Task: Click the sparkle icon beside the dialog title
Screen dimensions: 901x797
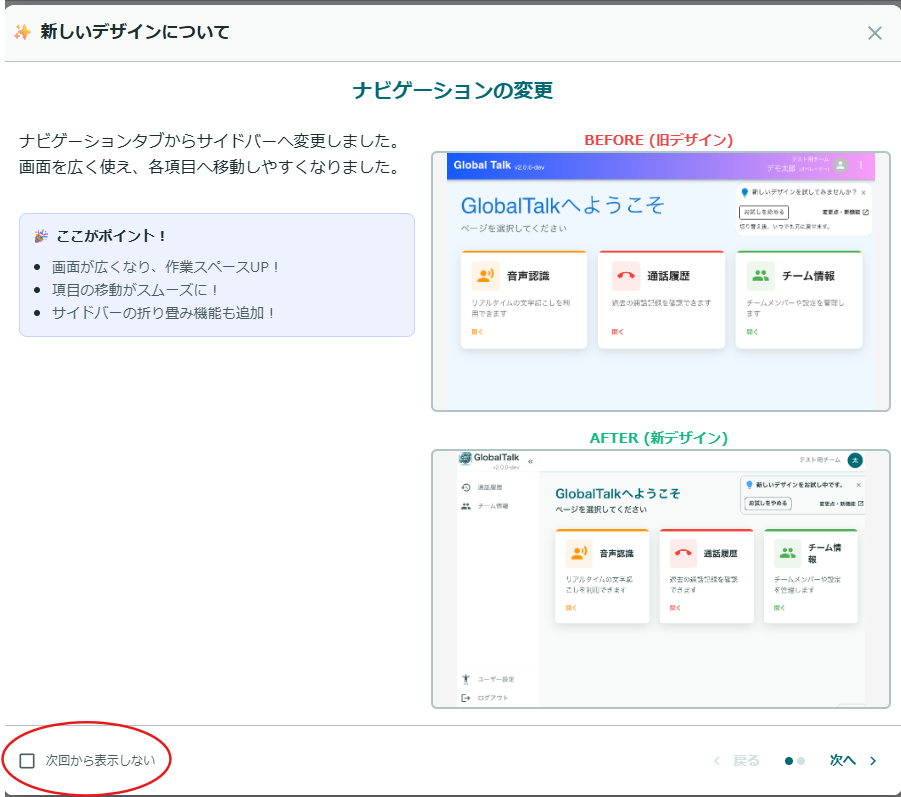Action: [x=22, y=32]
